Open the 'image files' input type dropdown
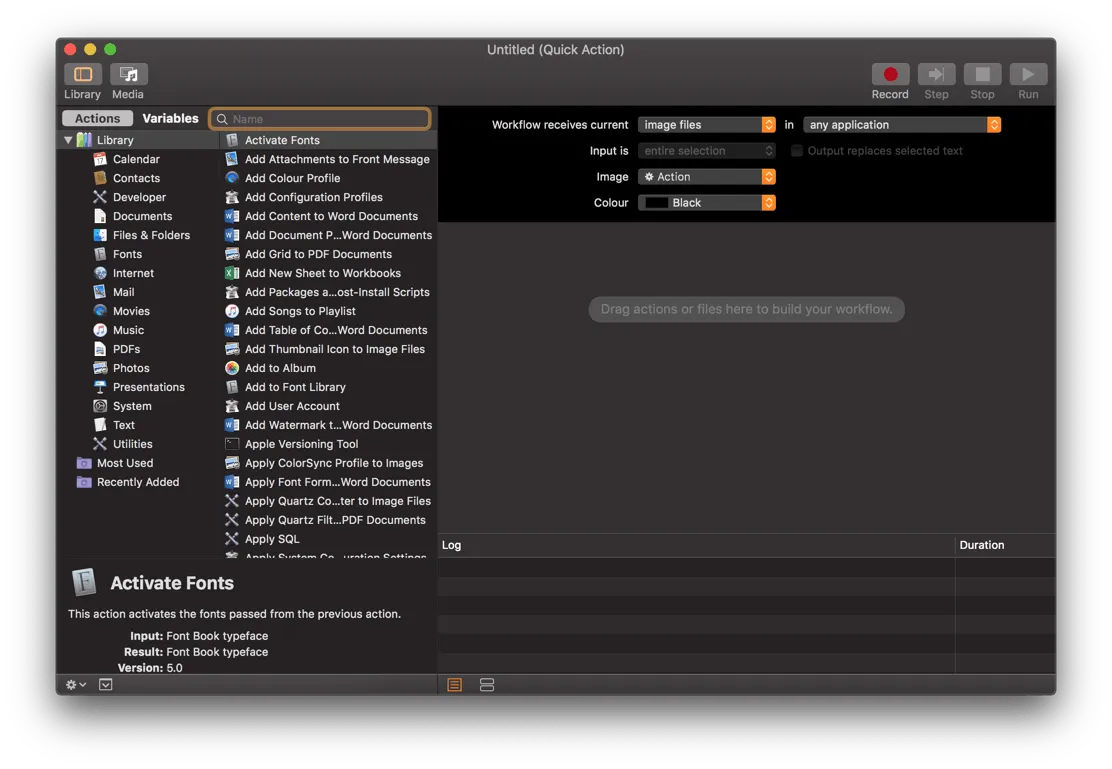 [x=706, y=125]
